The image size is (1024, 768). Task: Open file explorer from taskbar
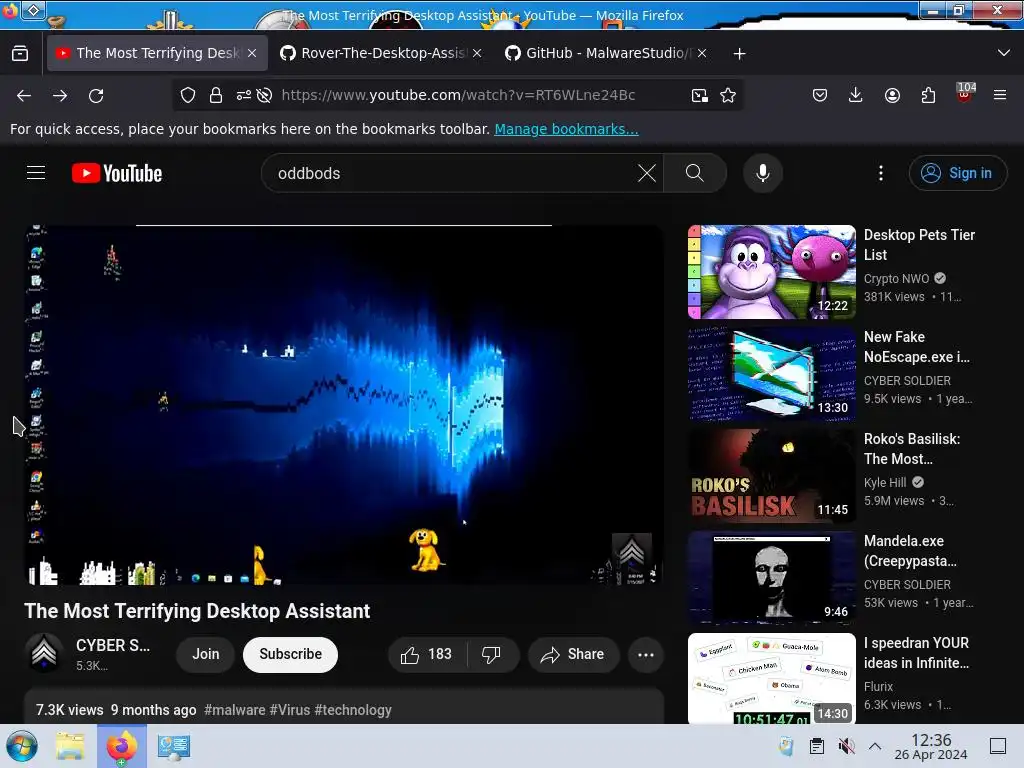[x=70, y=746]
